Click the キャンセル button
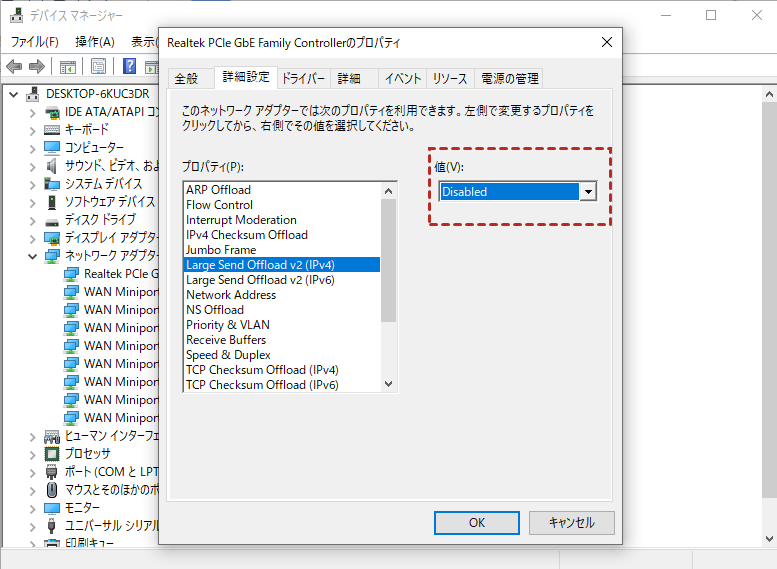The image size is (777, 569). [572, 523]
